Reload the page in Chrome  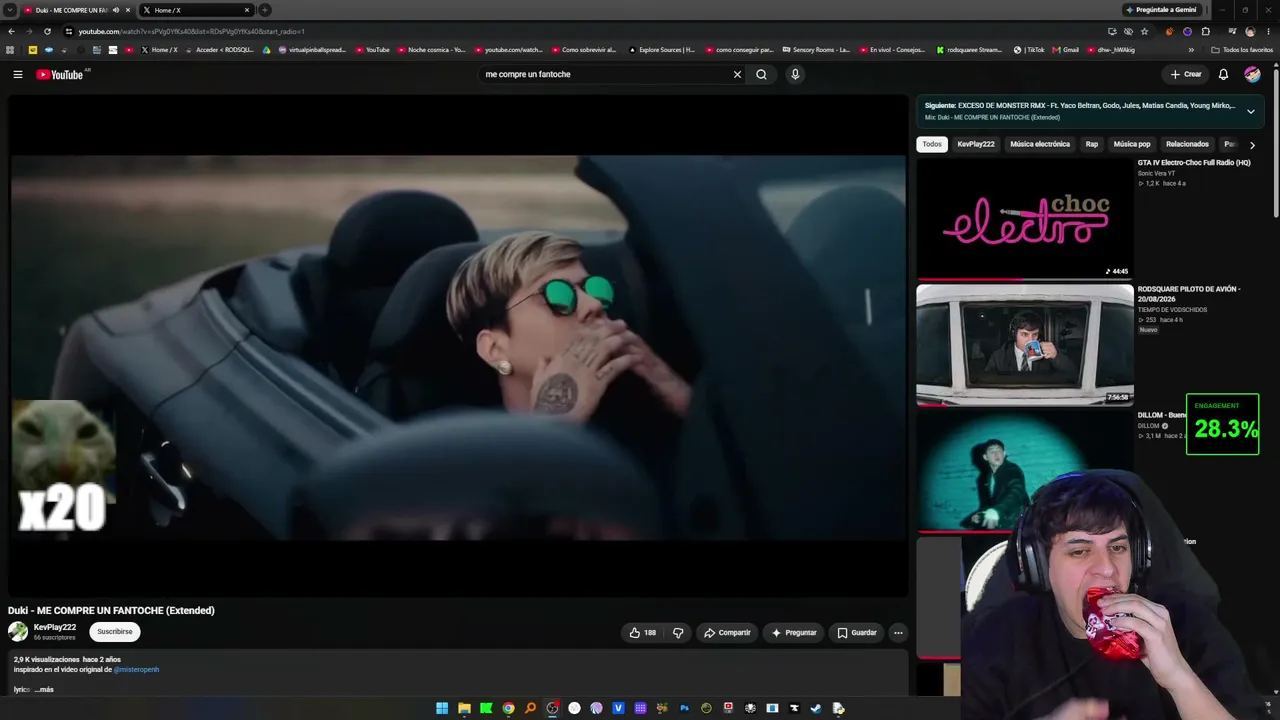click(47, 31)
